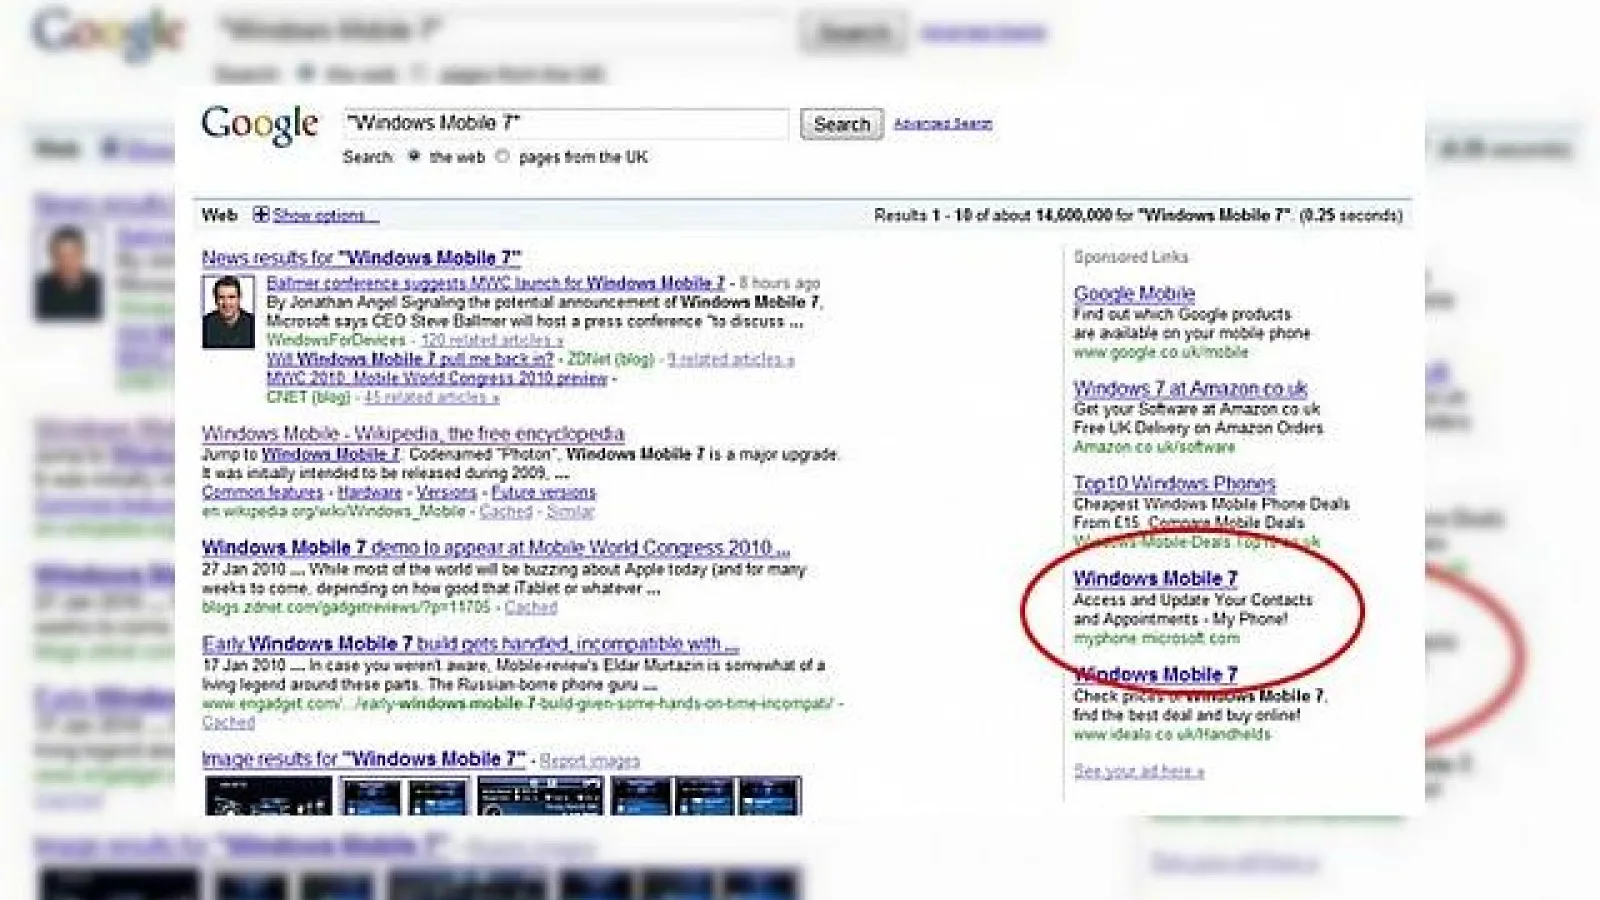Click the Search button
The height and width of the screenshot is (900, 1600).
[x=842, y=124]
